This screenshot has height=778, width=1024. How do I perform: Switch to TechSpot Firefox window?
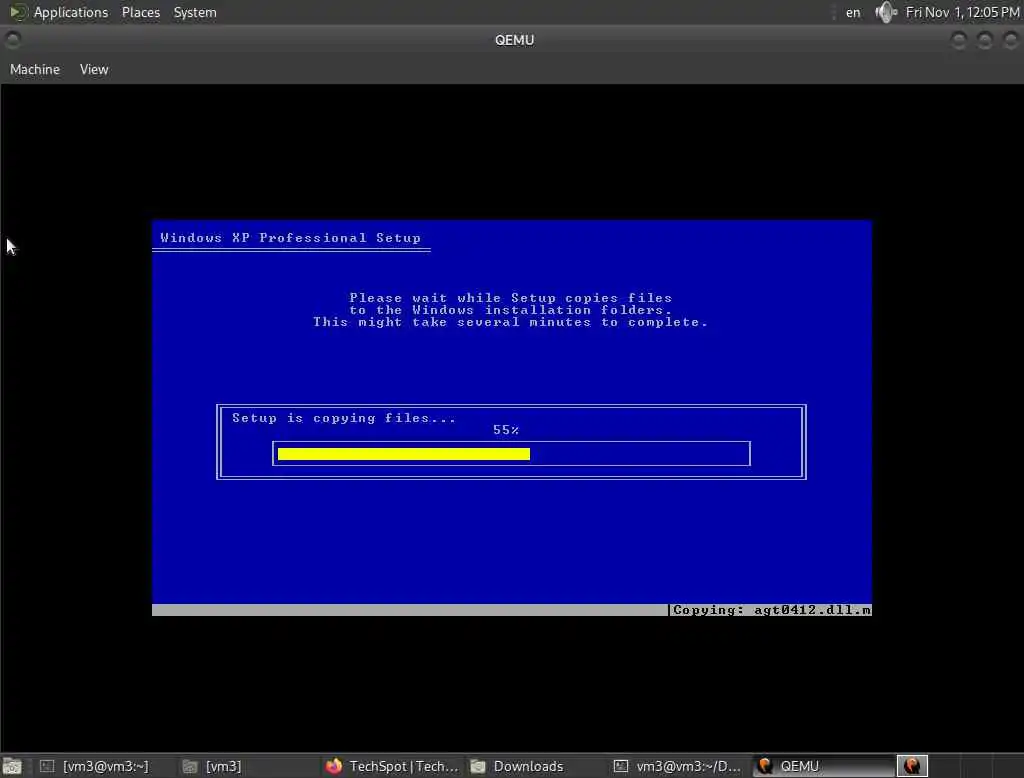pos(392,766)
